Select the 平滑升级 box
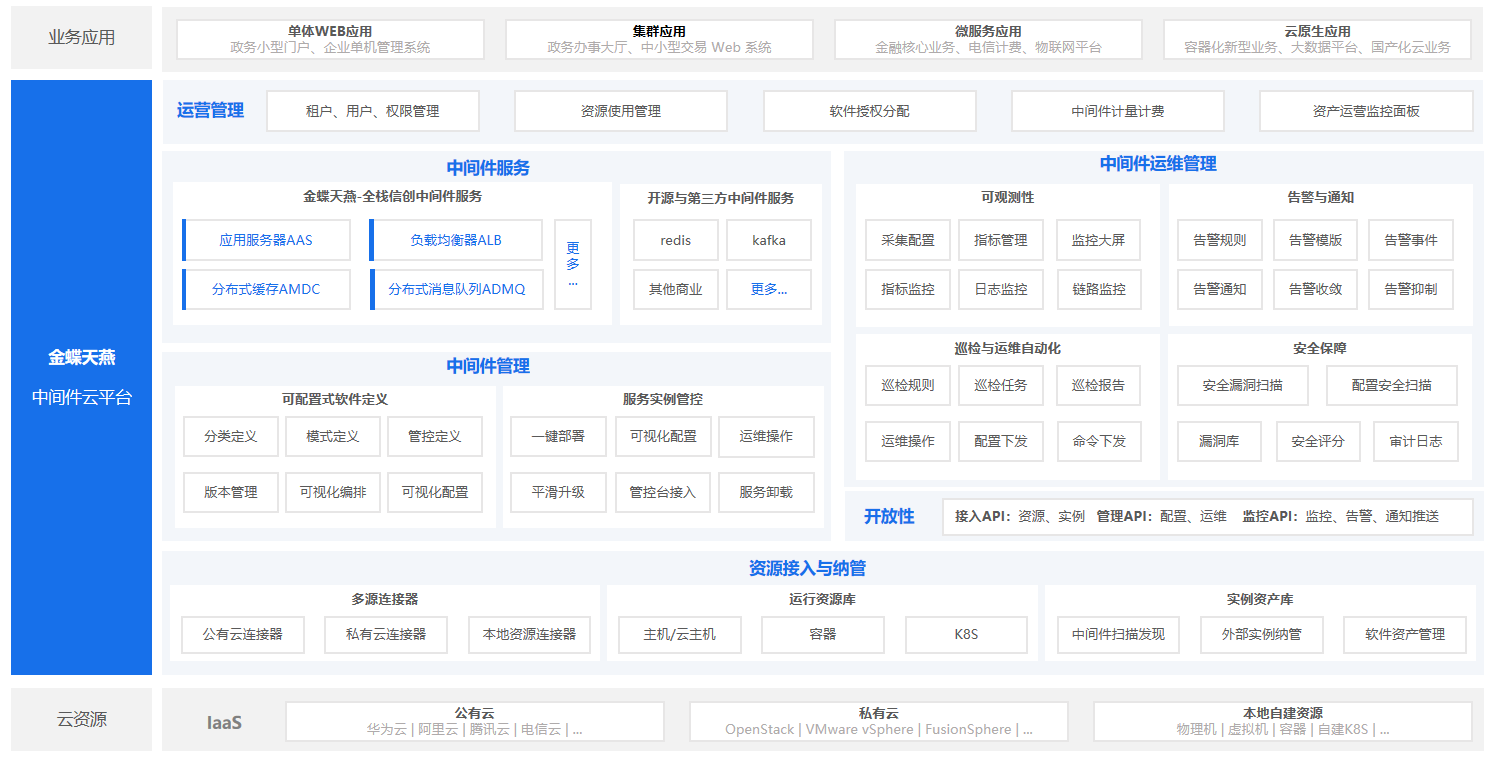The image size is (1492, 761). point(558,492)
